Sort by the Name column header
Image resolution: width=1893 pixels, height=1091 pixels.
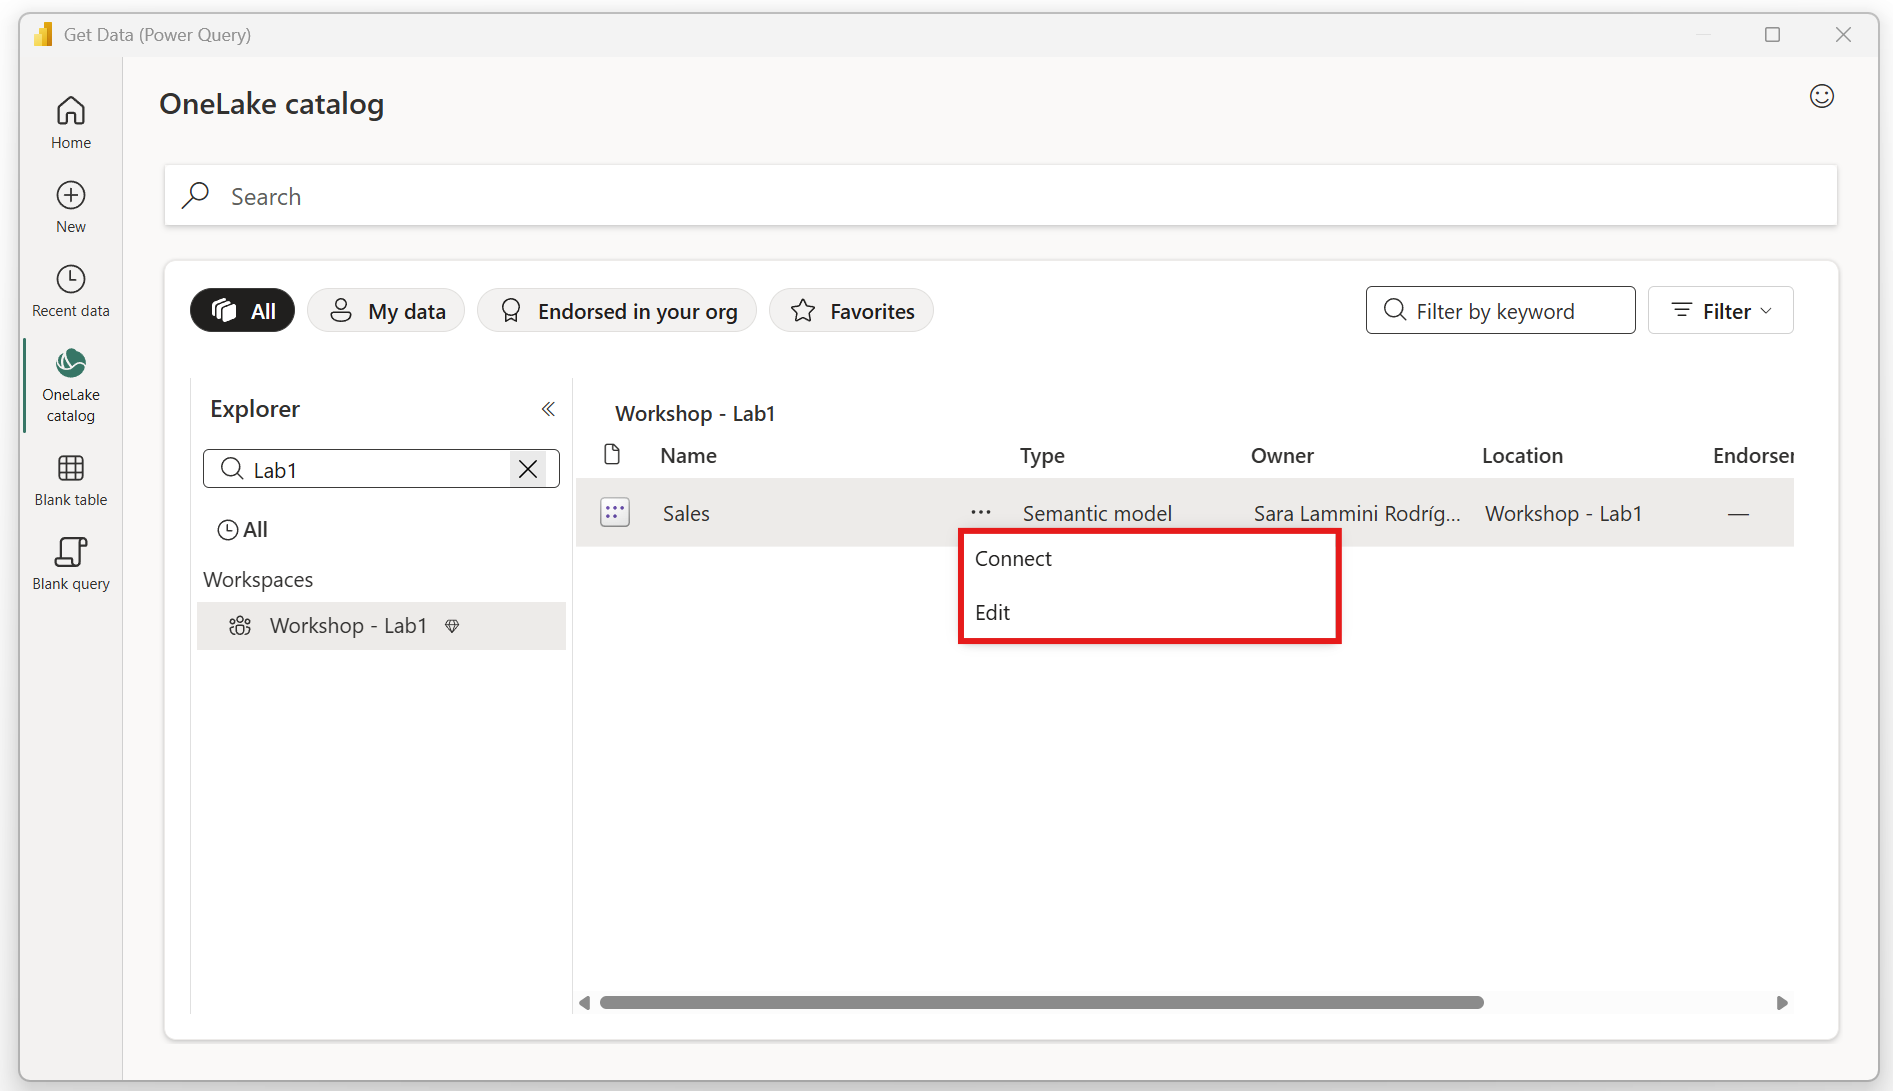(688, 456)
